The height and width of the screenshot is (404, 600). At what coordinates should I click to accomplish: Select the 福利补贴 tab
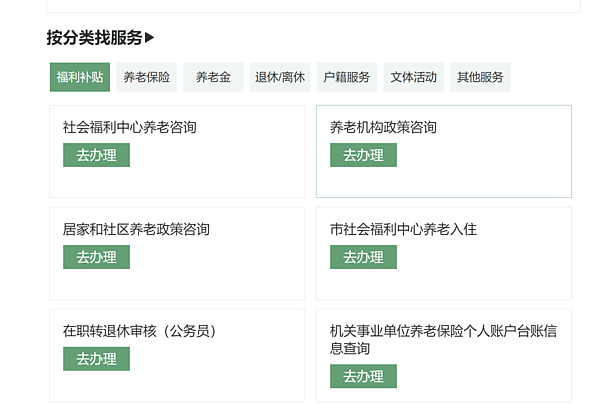coord(80,77)
